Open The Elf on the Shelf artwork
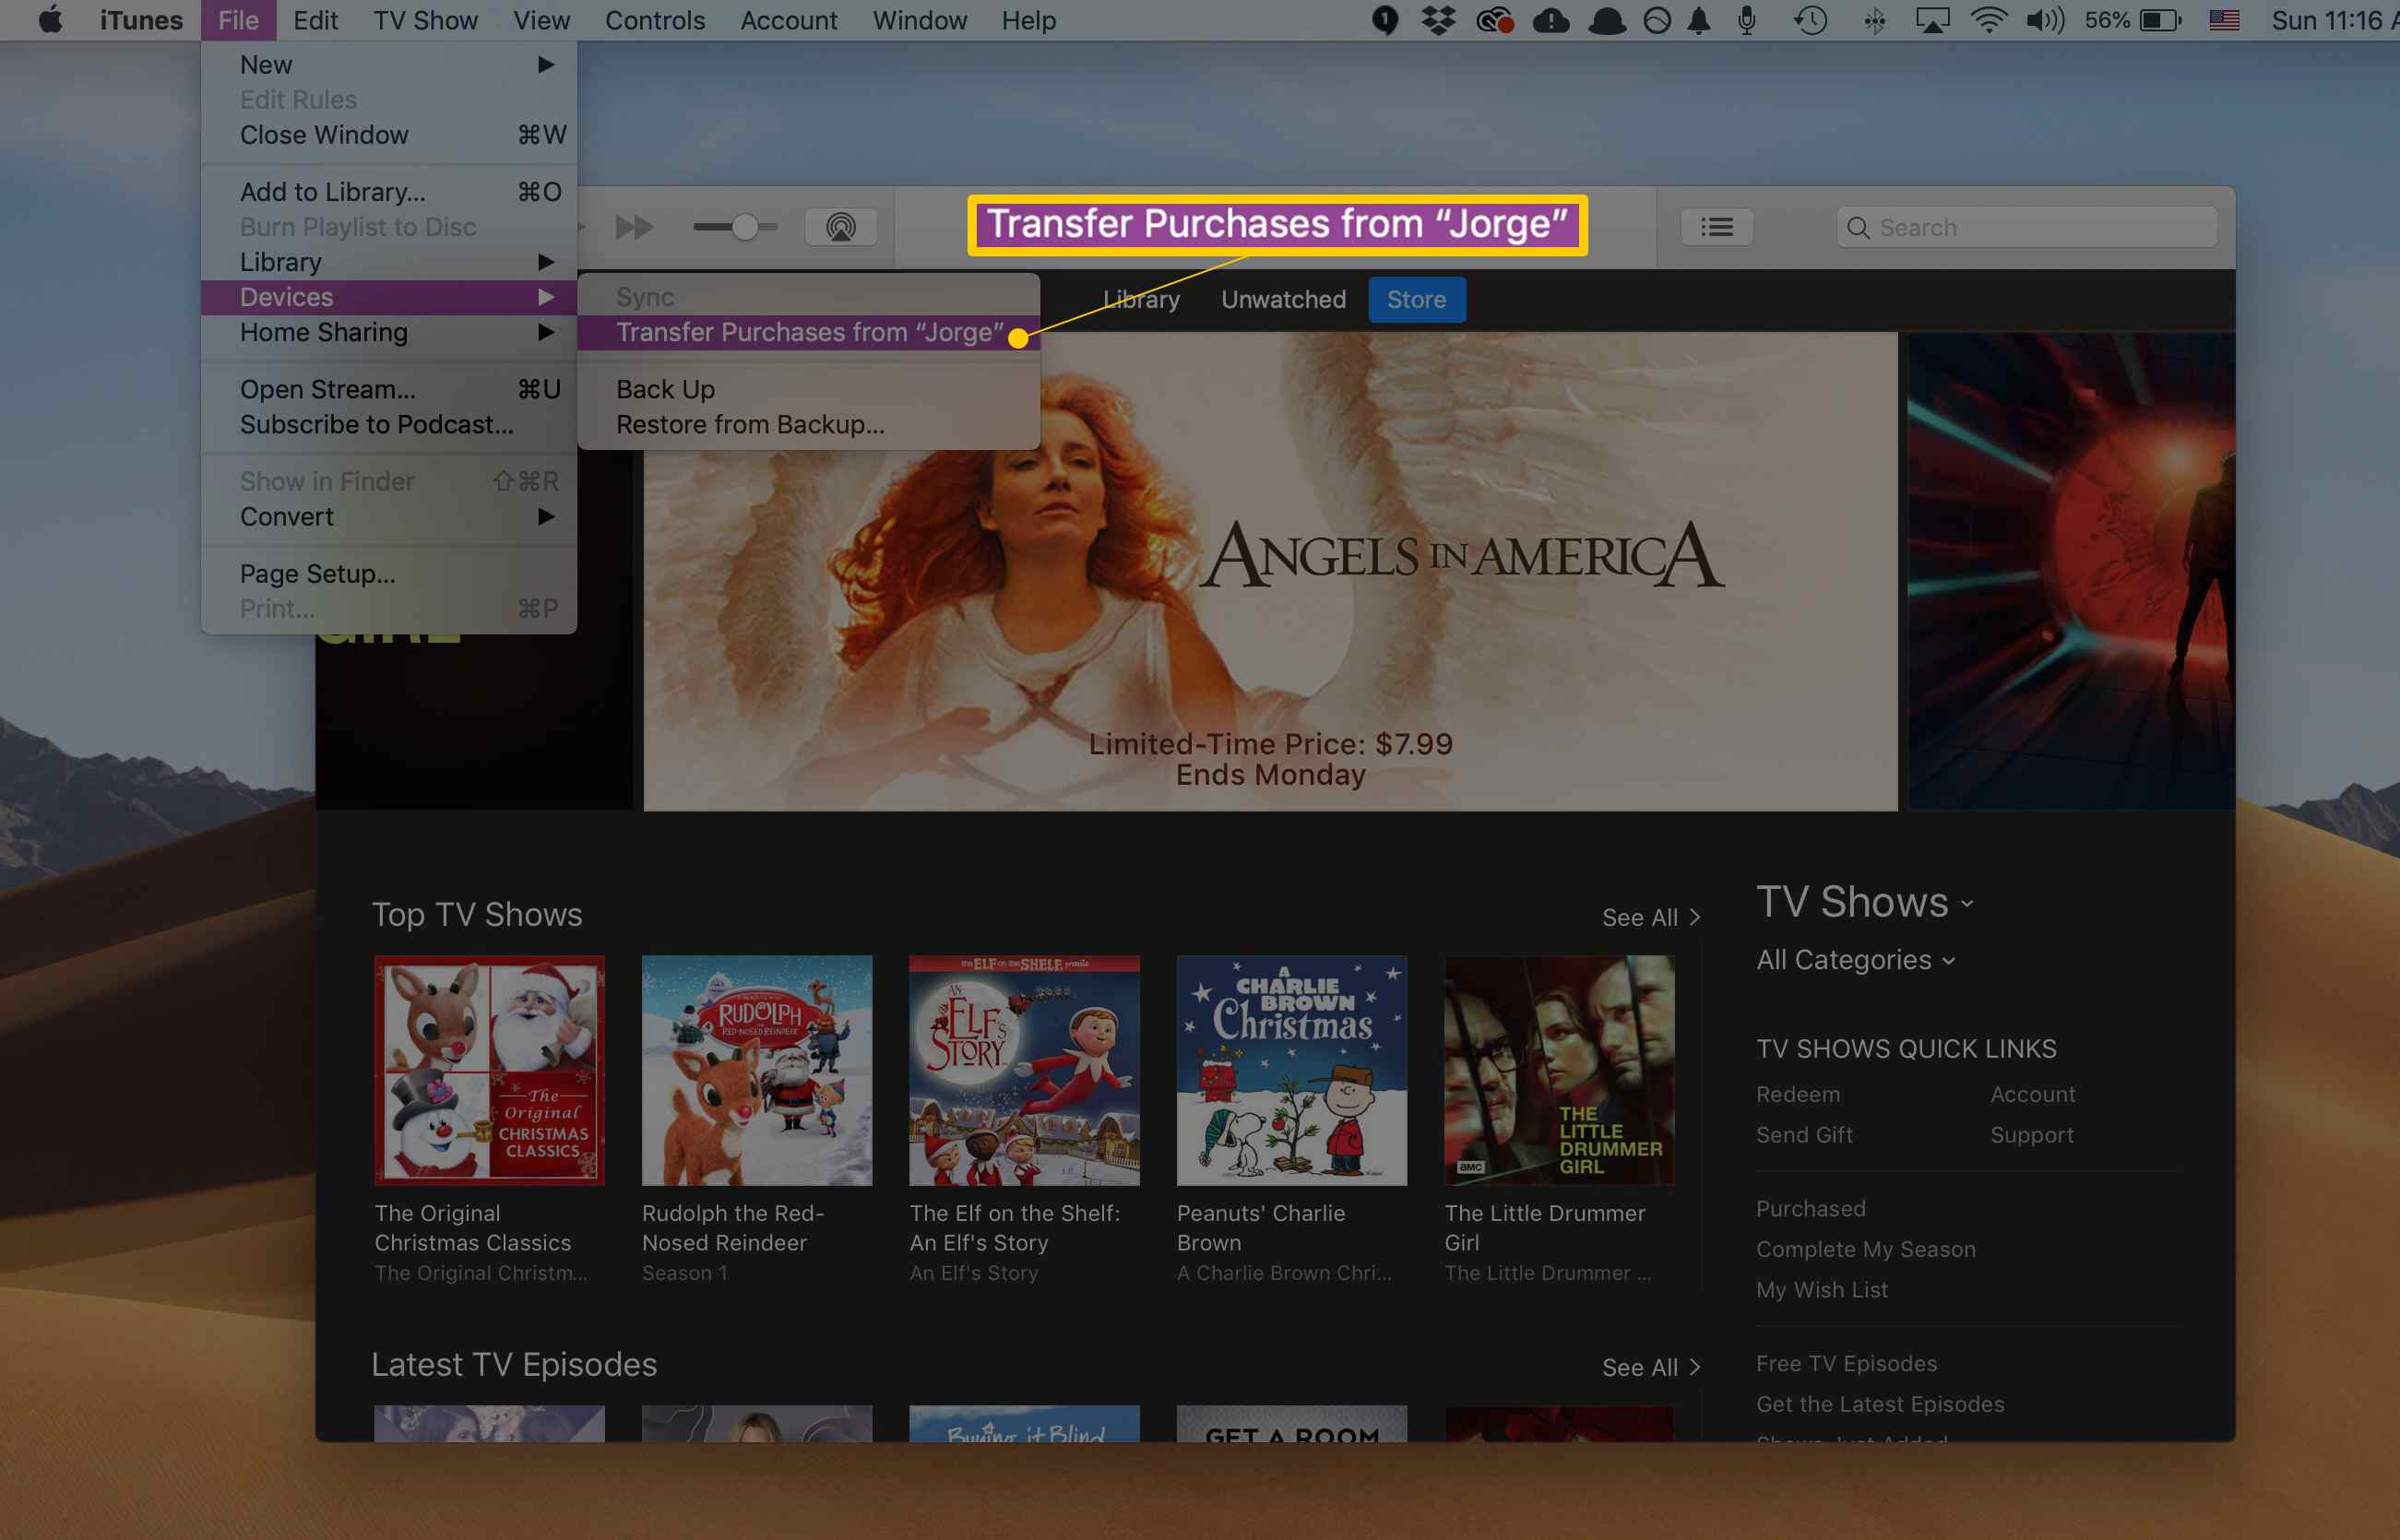2400x1540 pixels. 1024,1070
